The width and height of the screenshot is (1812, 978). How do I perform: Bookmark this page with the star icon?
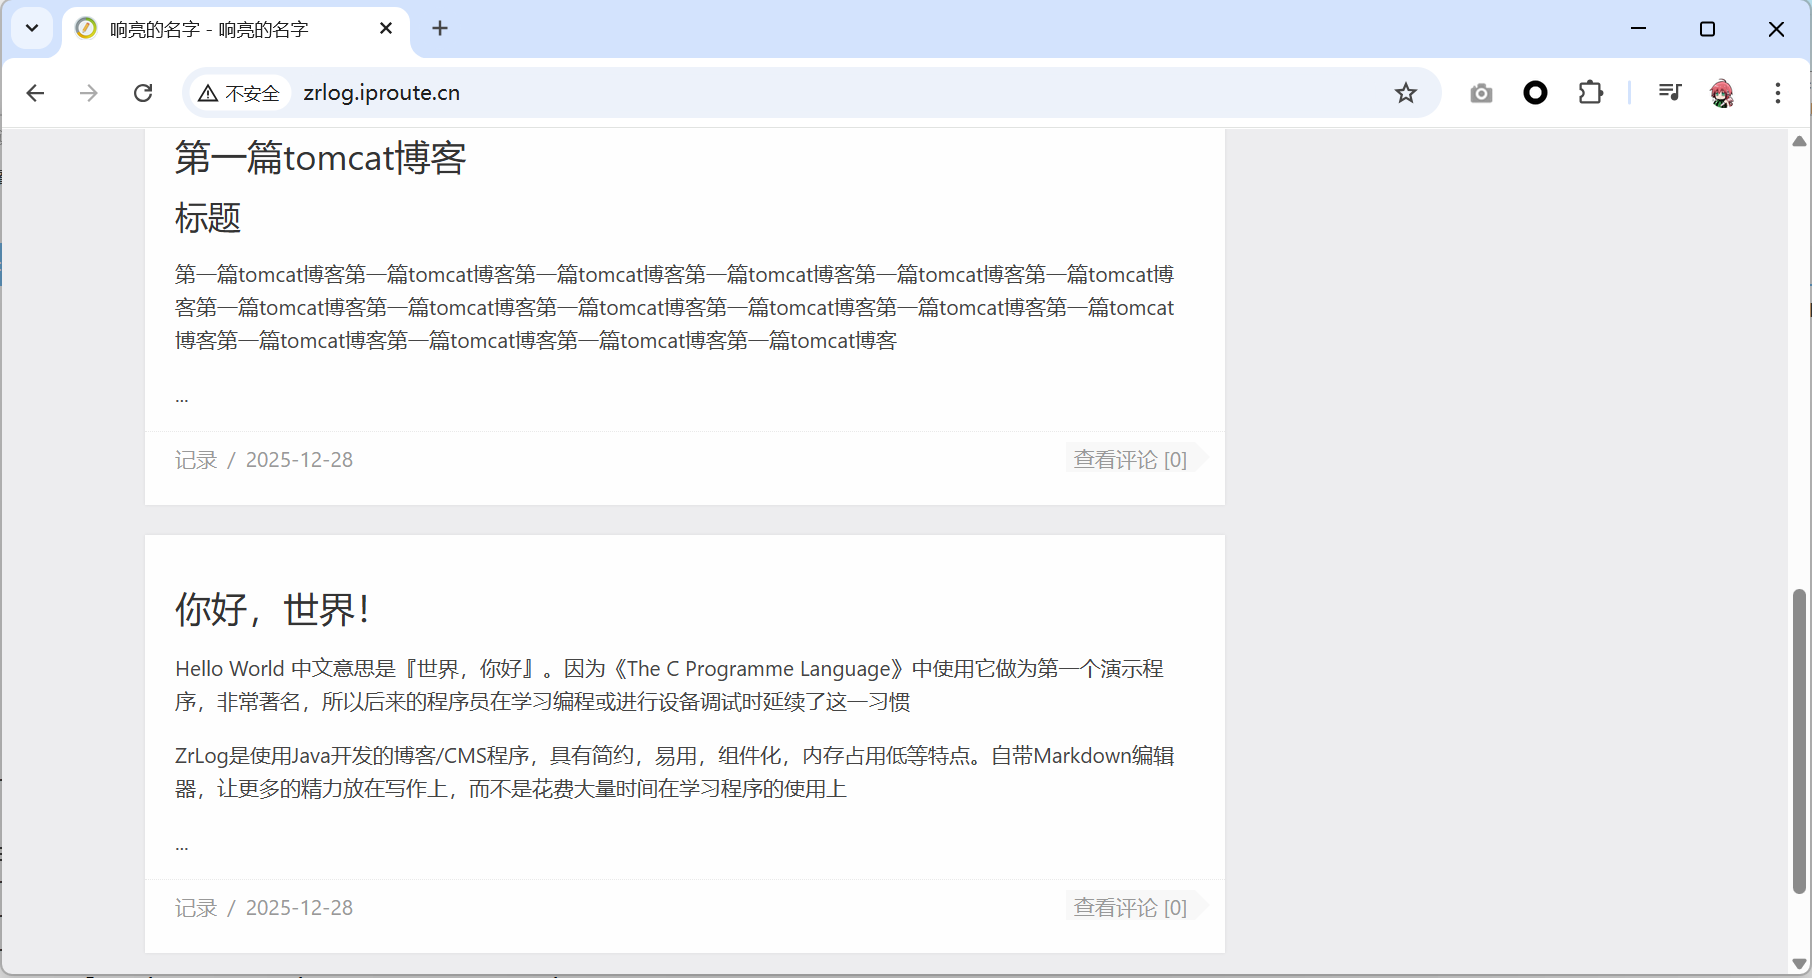(x=1406, y=93)
